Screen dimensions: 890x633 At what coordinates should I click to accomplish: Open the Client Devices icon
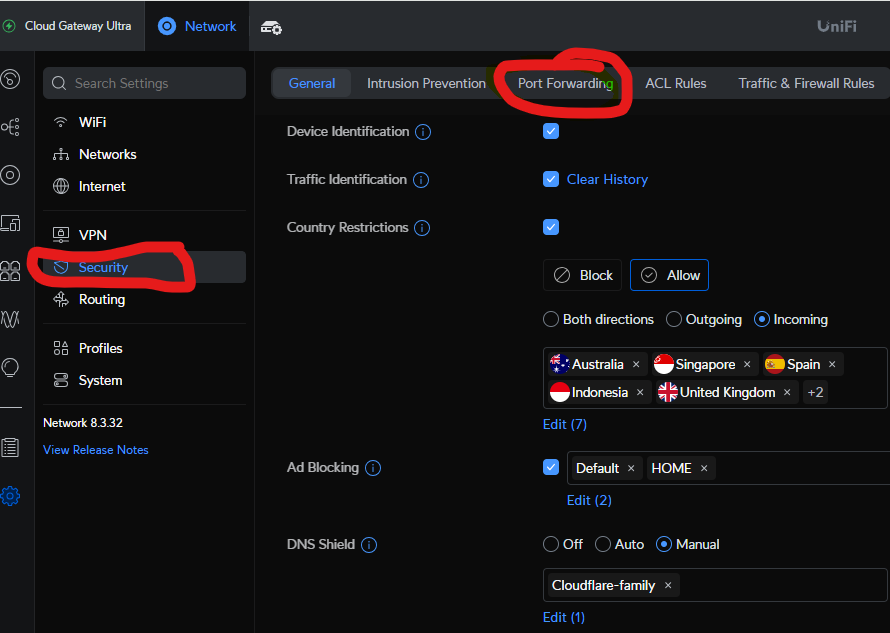(x=10, y=223)
